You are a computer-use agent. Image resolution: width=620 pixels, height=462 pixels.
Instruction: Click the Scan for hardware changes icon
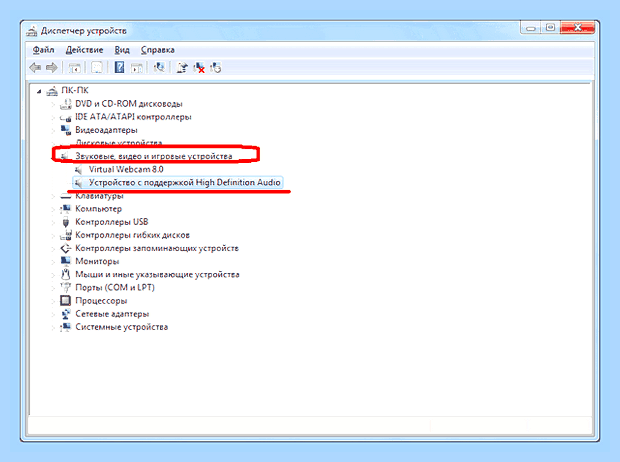click(x=159, y=68)
